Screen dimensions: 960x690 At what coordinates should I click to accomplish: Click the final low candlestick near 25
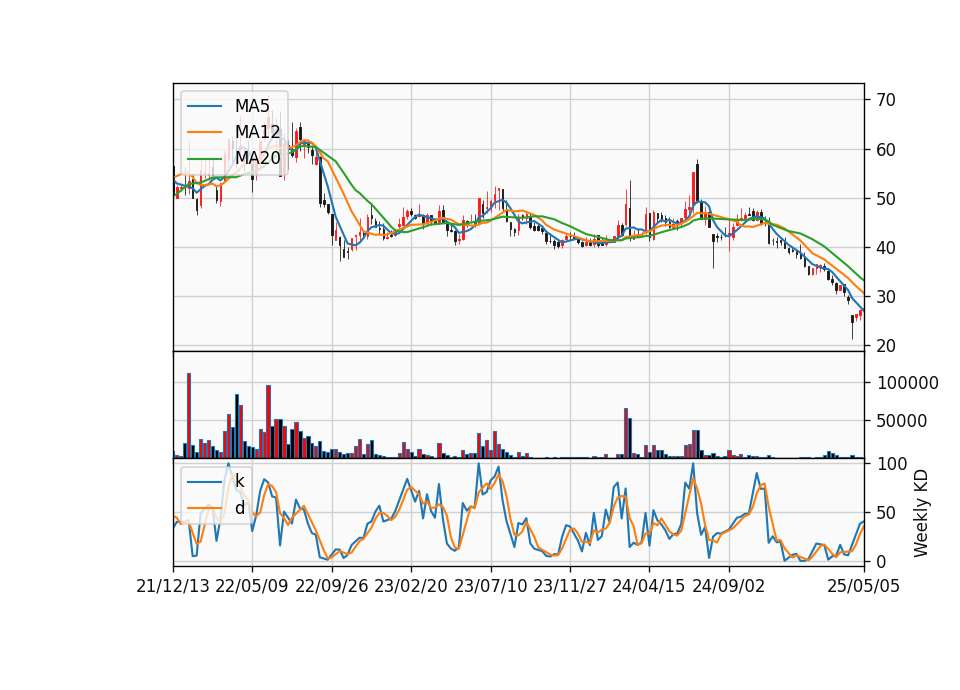[x=852, y=327]
